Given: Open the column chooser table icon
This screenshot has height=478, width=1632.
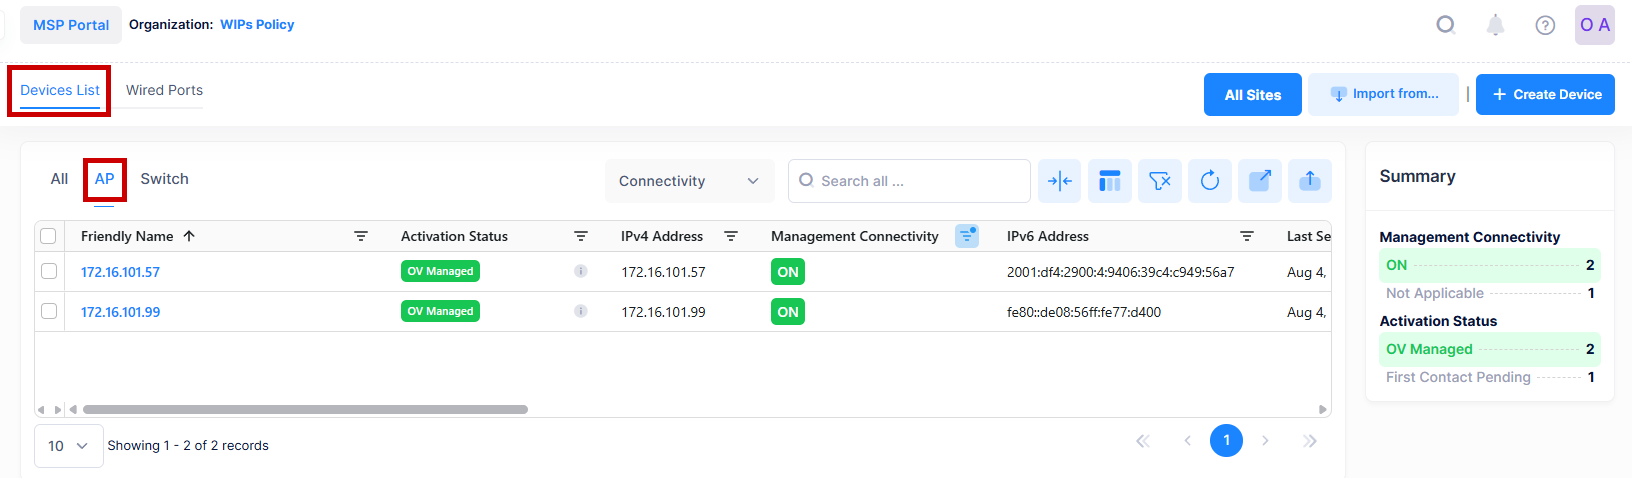Looking at the screenshot, I should [x=1109, y=181].
